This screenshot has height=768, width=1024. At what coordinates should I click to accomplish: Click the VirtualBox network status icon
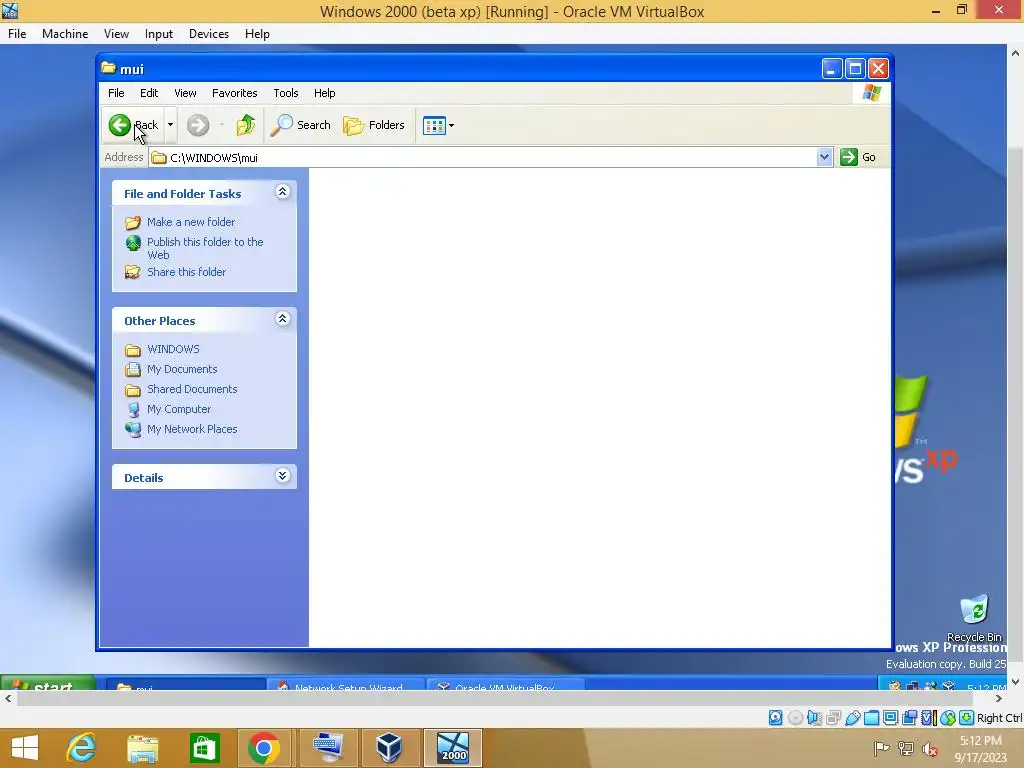click(x=833, y=718)
